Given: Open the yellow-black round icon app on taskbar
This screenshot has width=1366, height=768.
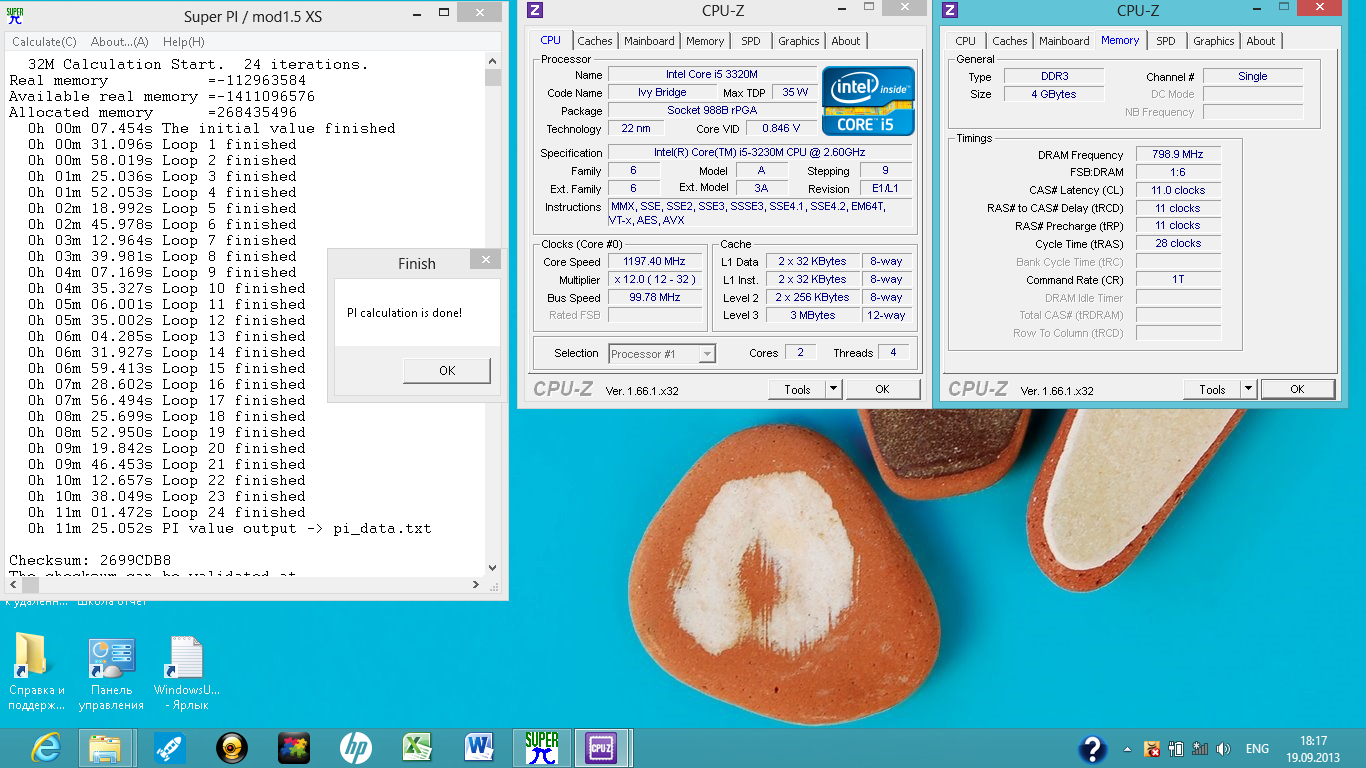Looking at the screenshot, I should pos(232,748).
